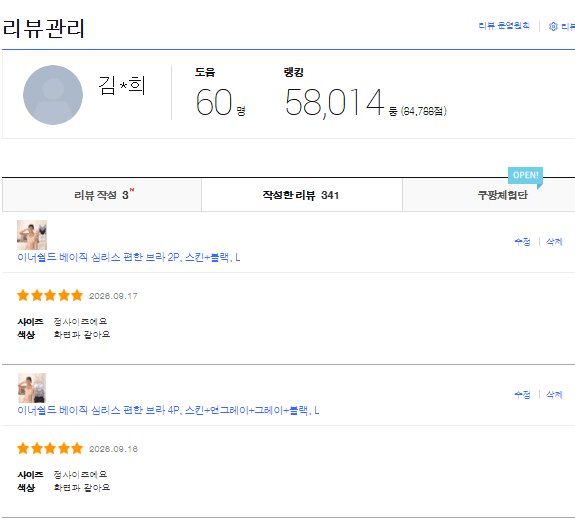Screen dimensions: 575x526
Task: Click the 김*희 user name
Action: tap(122, 85)
